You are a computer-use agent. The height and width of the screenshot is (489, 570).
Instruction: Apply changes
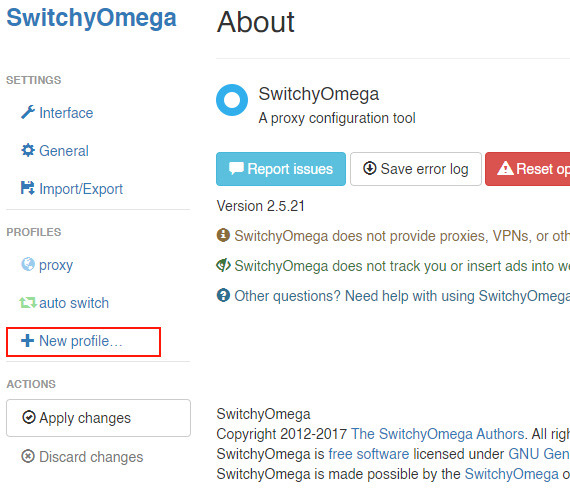(99, 418)
